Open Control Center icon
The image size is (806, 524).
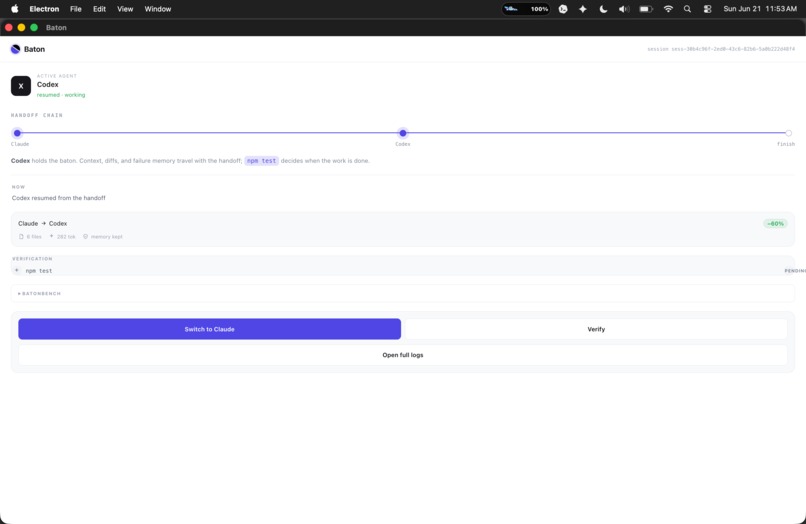pyautogui.click(x=707, y=9)
